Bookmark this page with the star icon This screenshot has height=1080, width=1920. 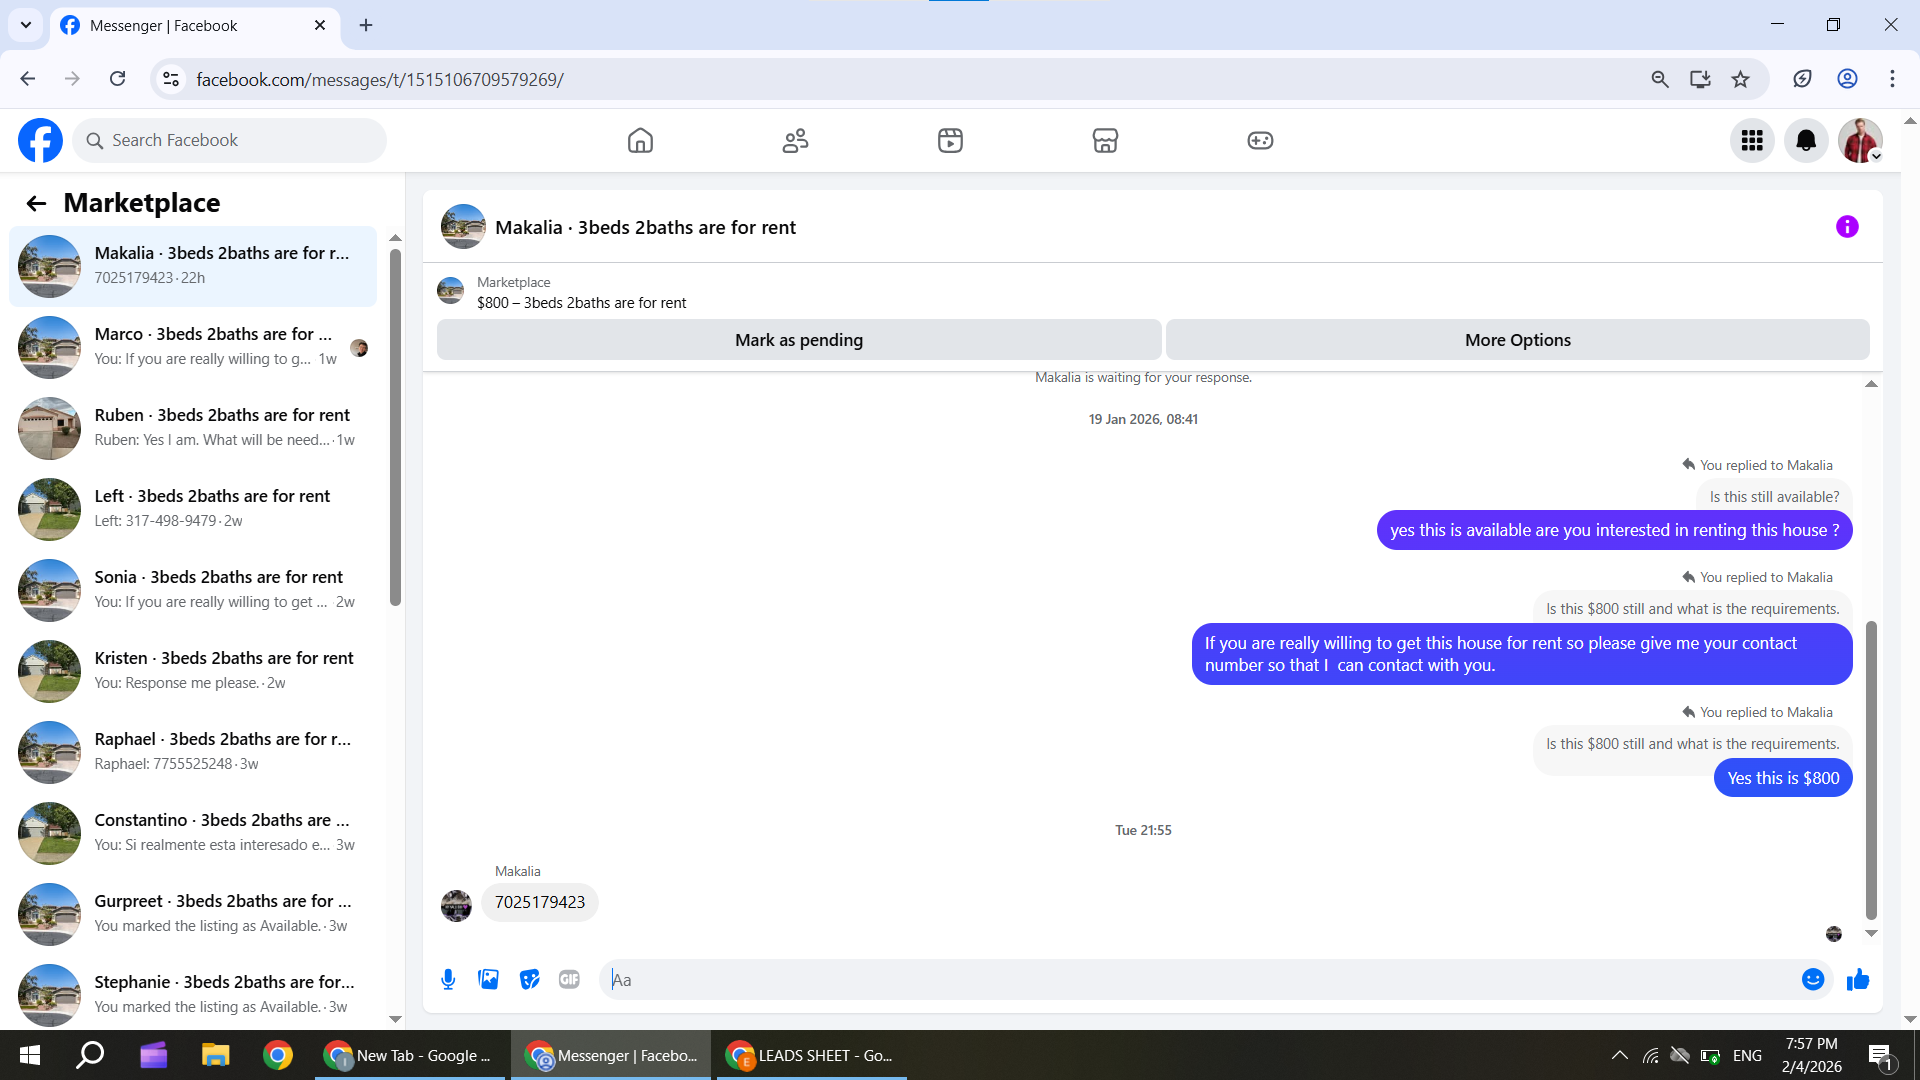point(1740,79)
